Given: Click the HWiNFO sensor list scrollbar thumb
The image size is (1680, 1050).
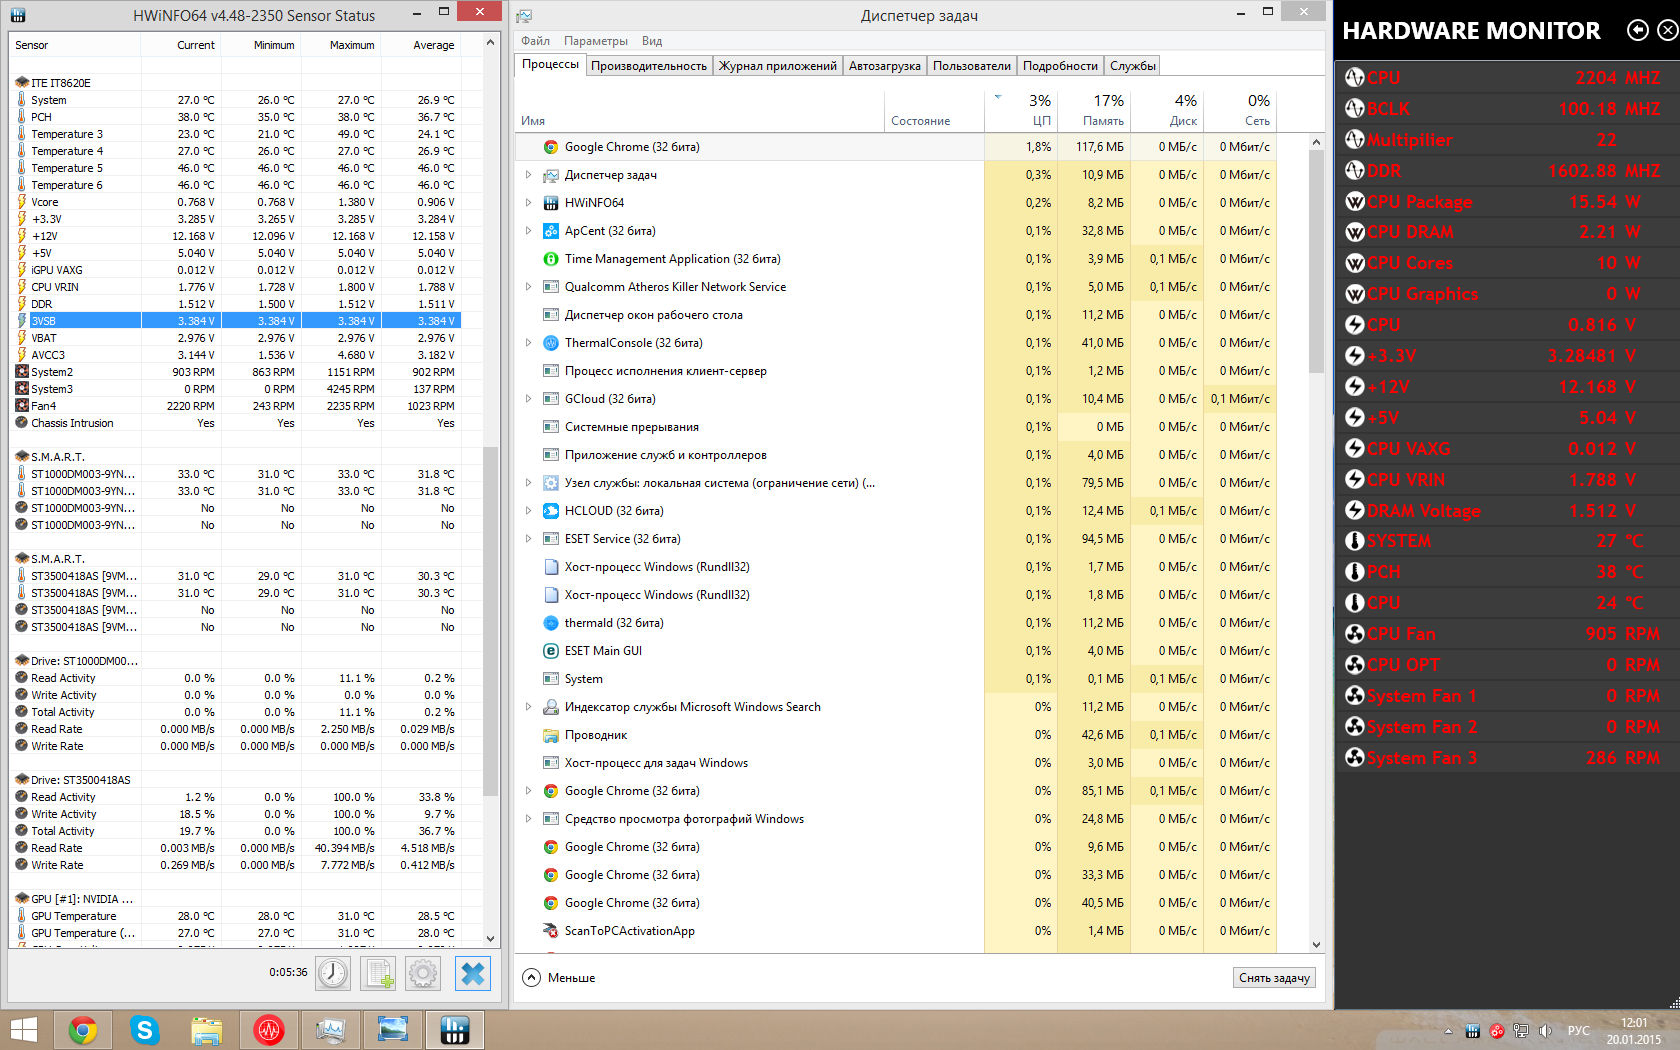Looking at the screenshot, I should tap(490, 620).
